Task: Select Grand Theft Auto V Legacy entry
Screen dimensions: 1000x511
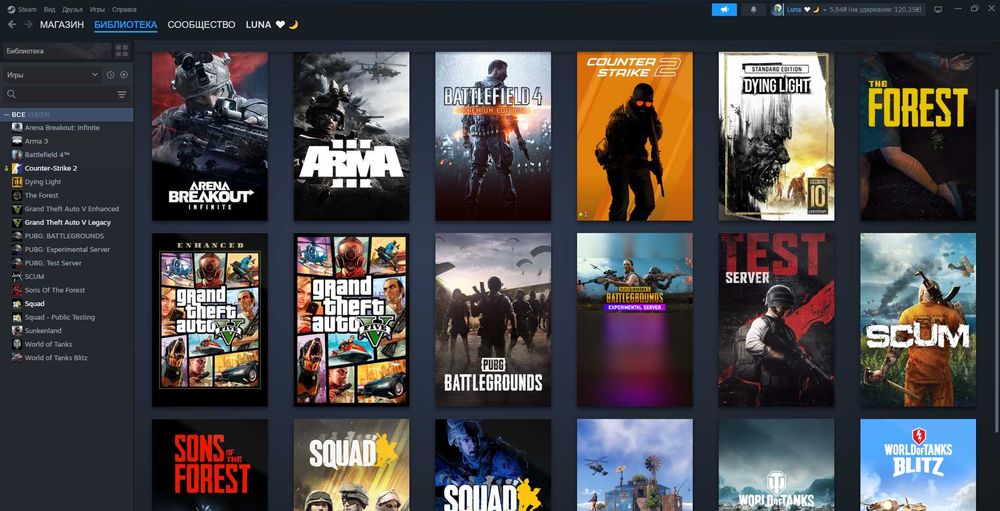Action: [68, 223]
